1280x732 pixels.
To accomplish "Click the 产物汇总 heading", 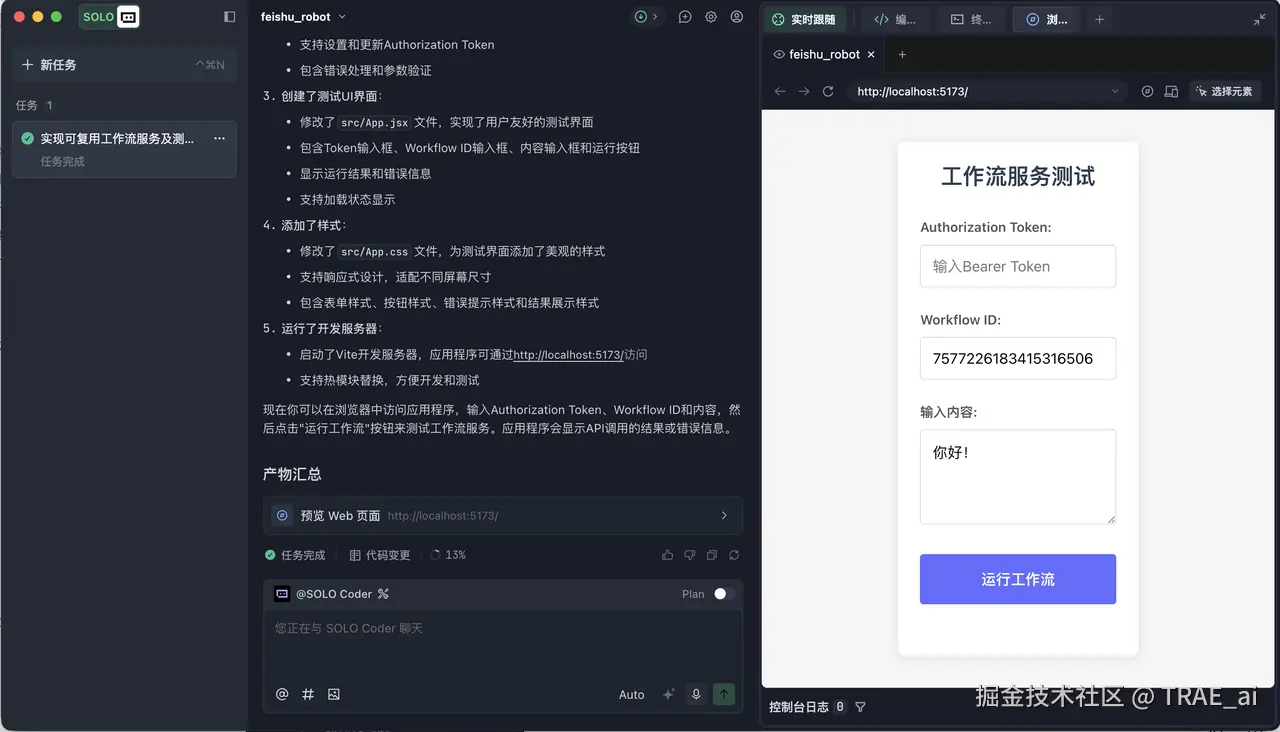I will [x=292, y=474].
